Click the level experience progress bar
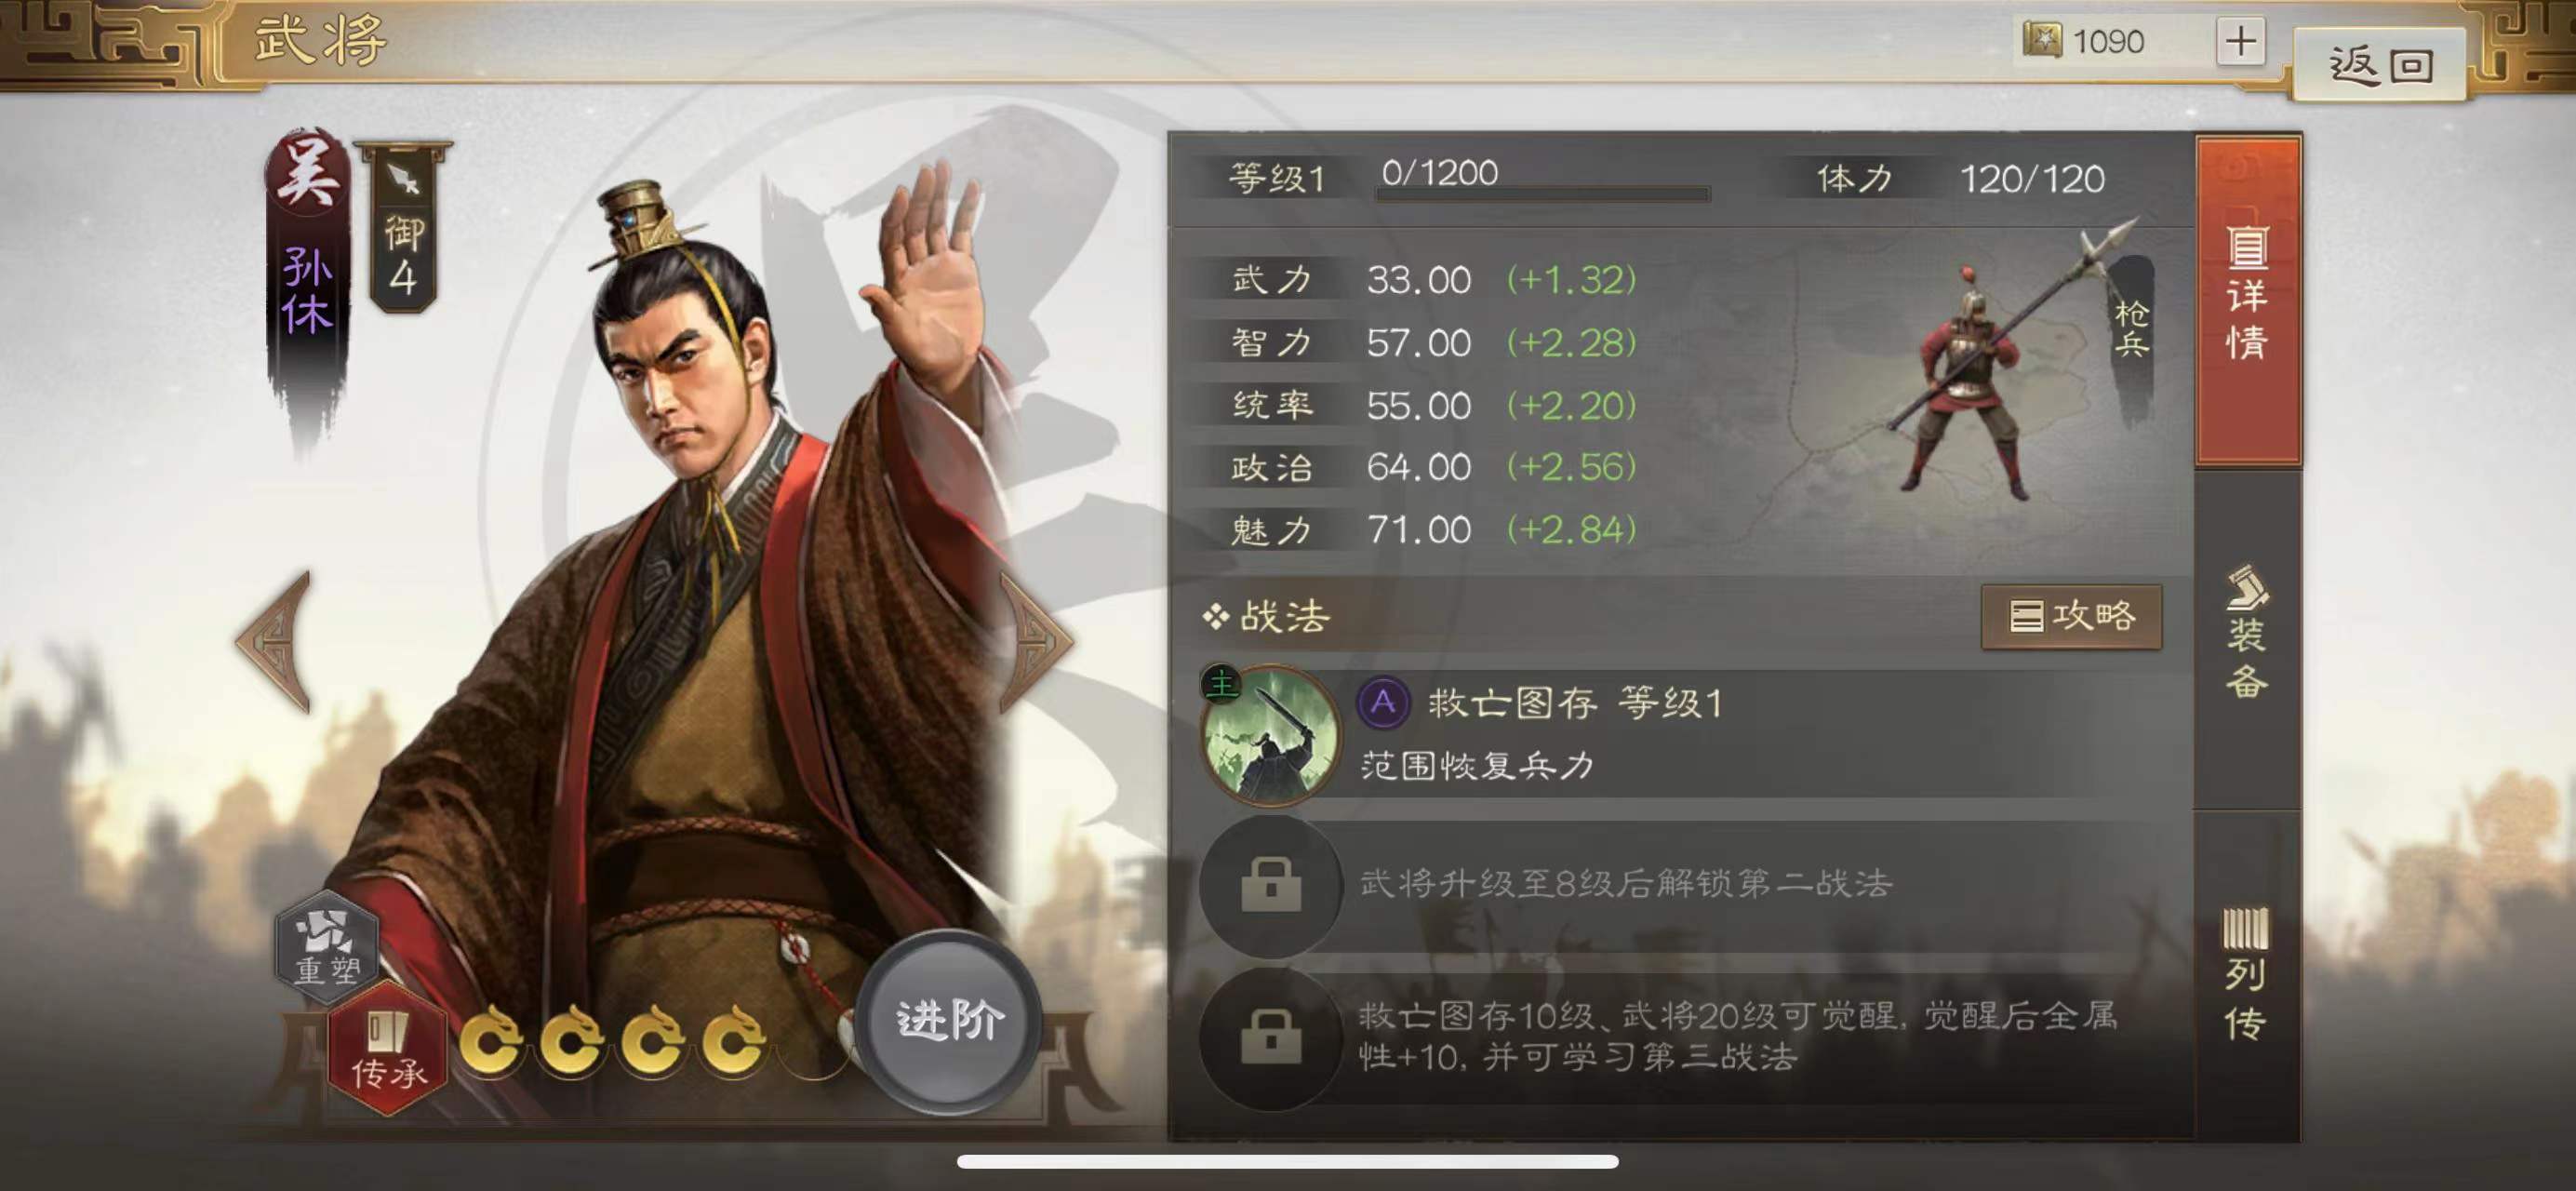This screenshot has height=1191, width=2576. pyautogui.click(x=1542, y=193)
